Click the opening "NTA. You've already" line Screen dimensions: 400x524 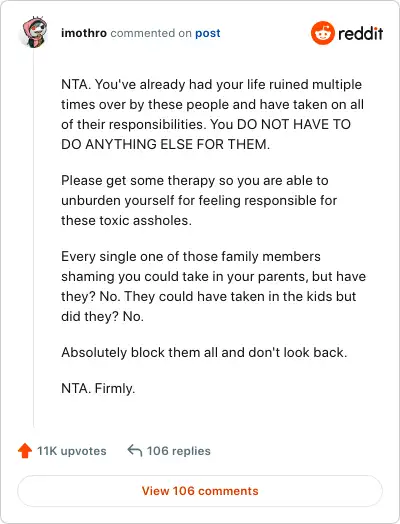coord(212,84)
